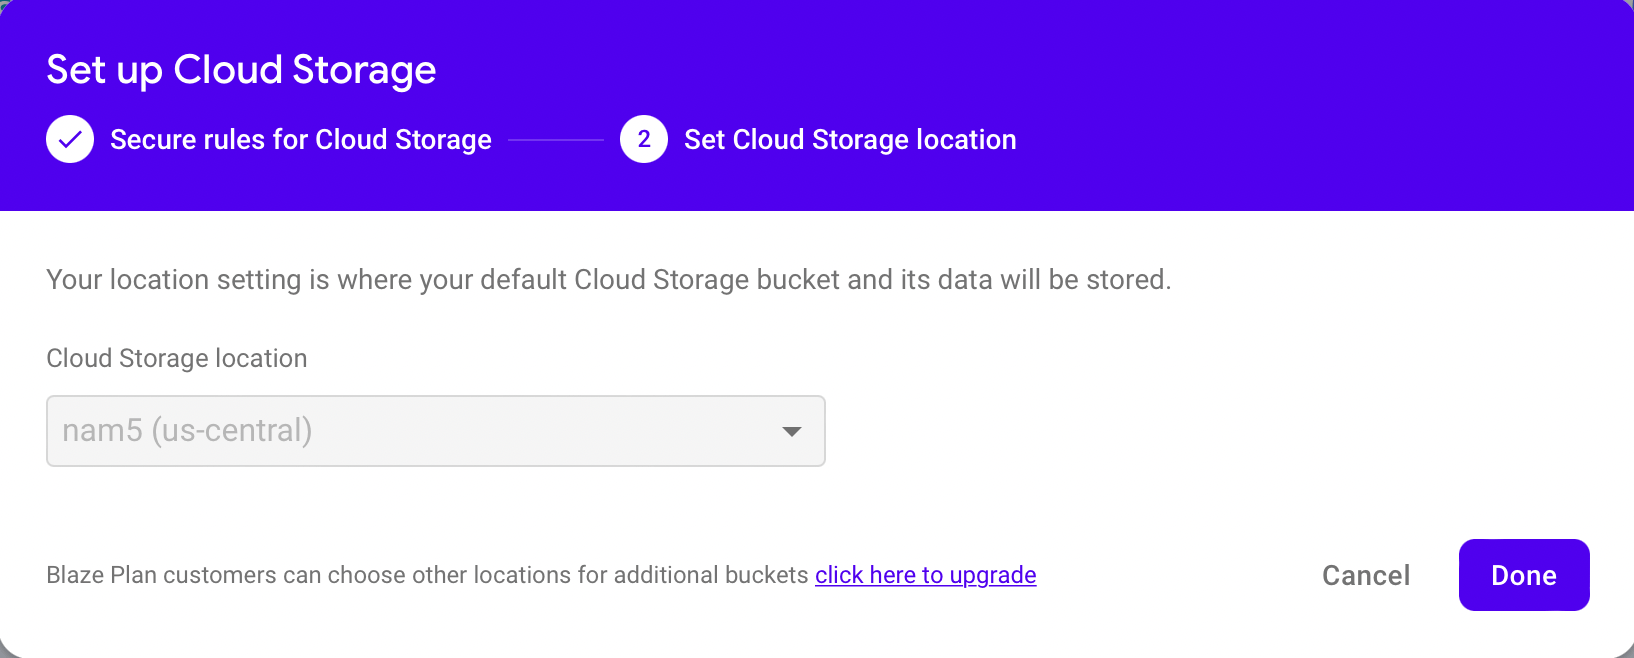Cancel the Cloud Storage setup

[1365, 576]
